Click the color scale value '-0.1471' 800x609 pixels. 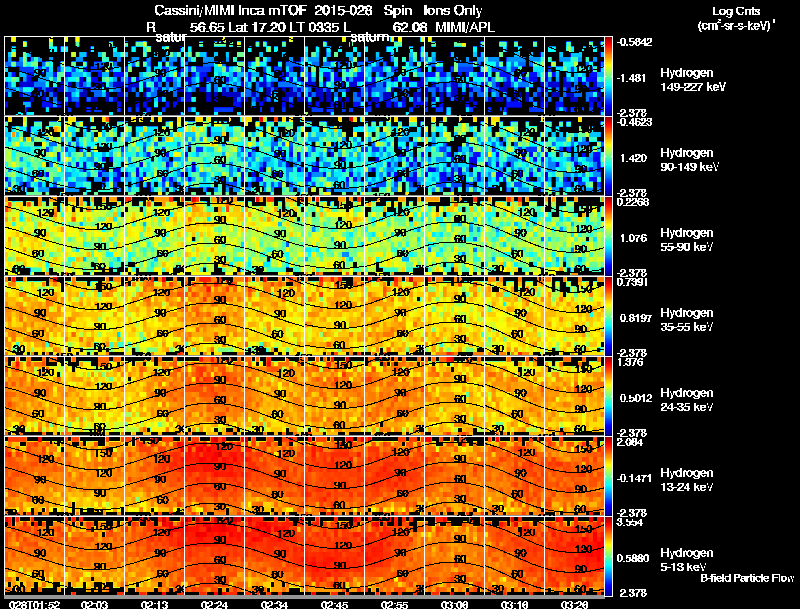[634, 478]
